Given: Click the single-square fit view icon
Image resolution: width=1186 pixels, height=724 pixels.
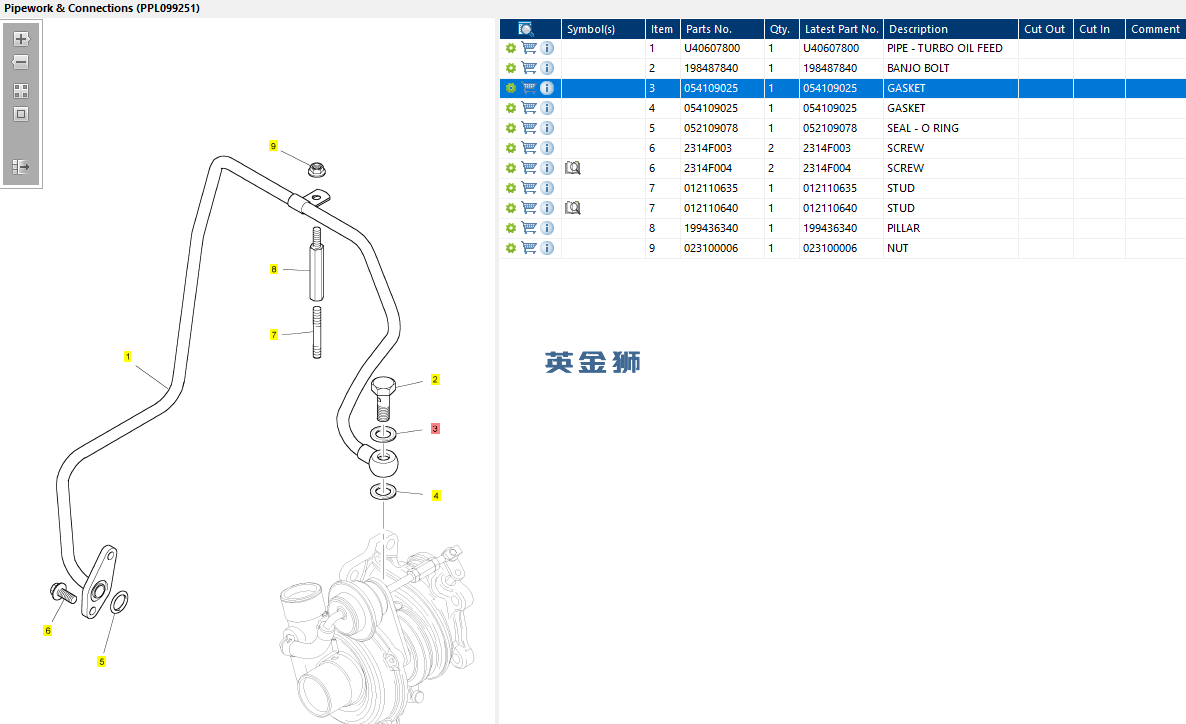Looking at the screenshot, I should [x=21, y=114].
